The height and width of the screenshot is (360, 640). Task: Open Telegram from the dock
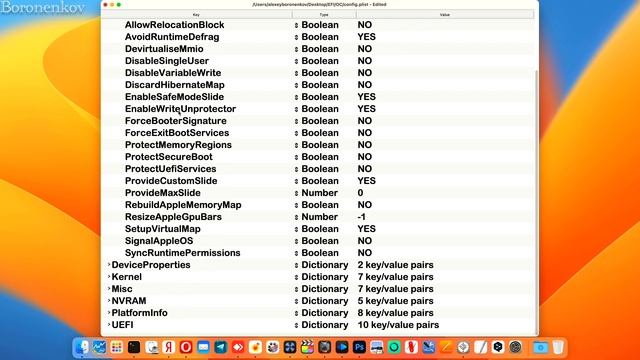click(220, 347)
